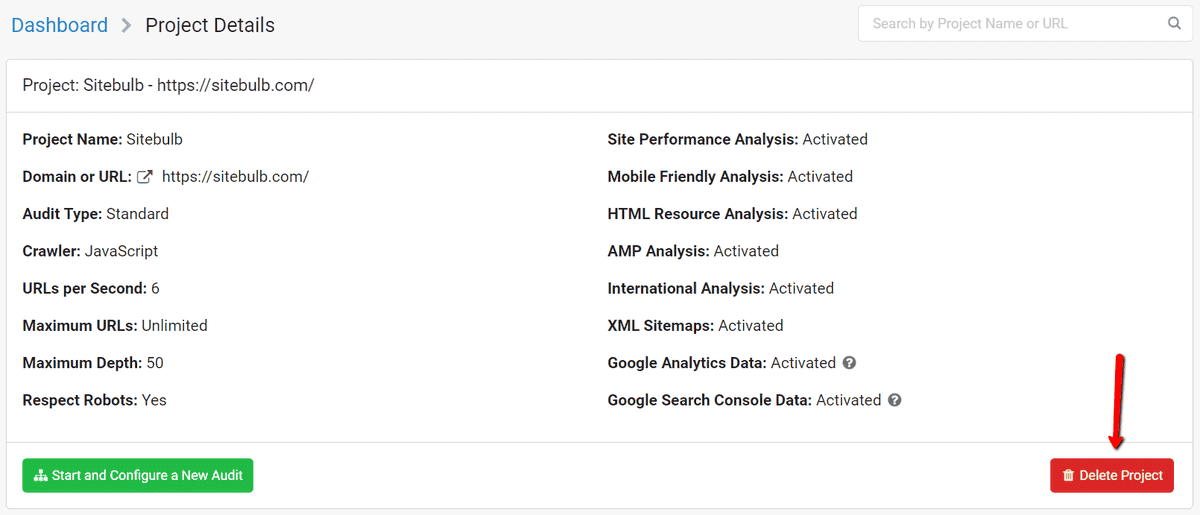Click the red Delete Project button

pyautogui.click(x=1112, y=475)
